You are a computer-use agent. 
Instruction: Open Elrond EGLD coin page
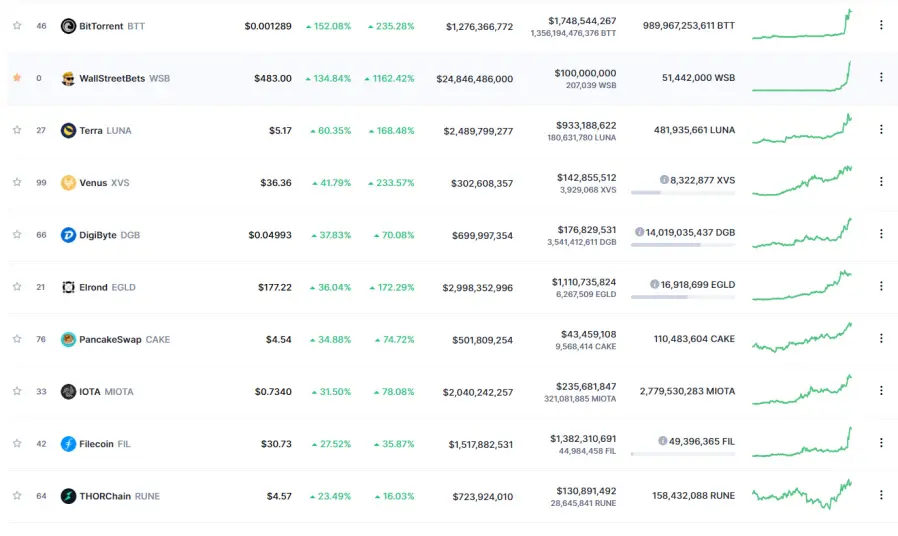(107, 287)
